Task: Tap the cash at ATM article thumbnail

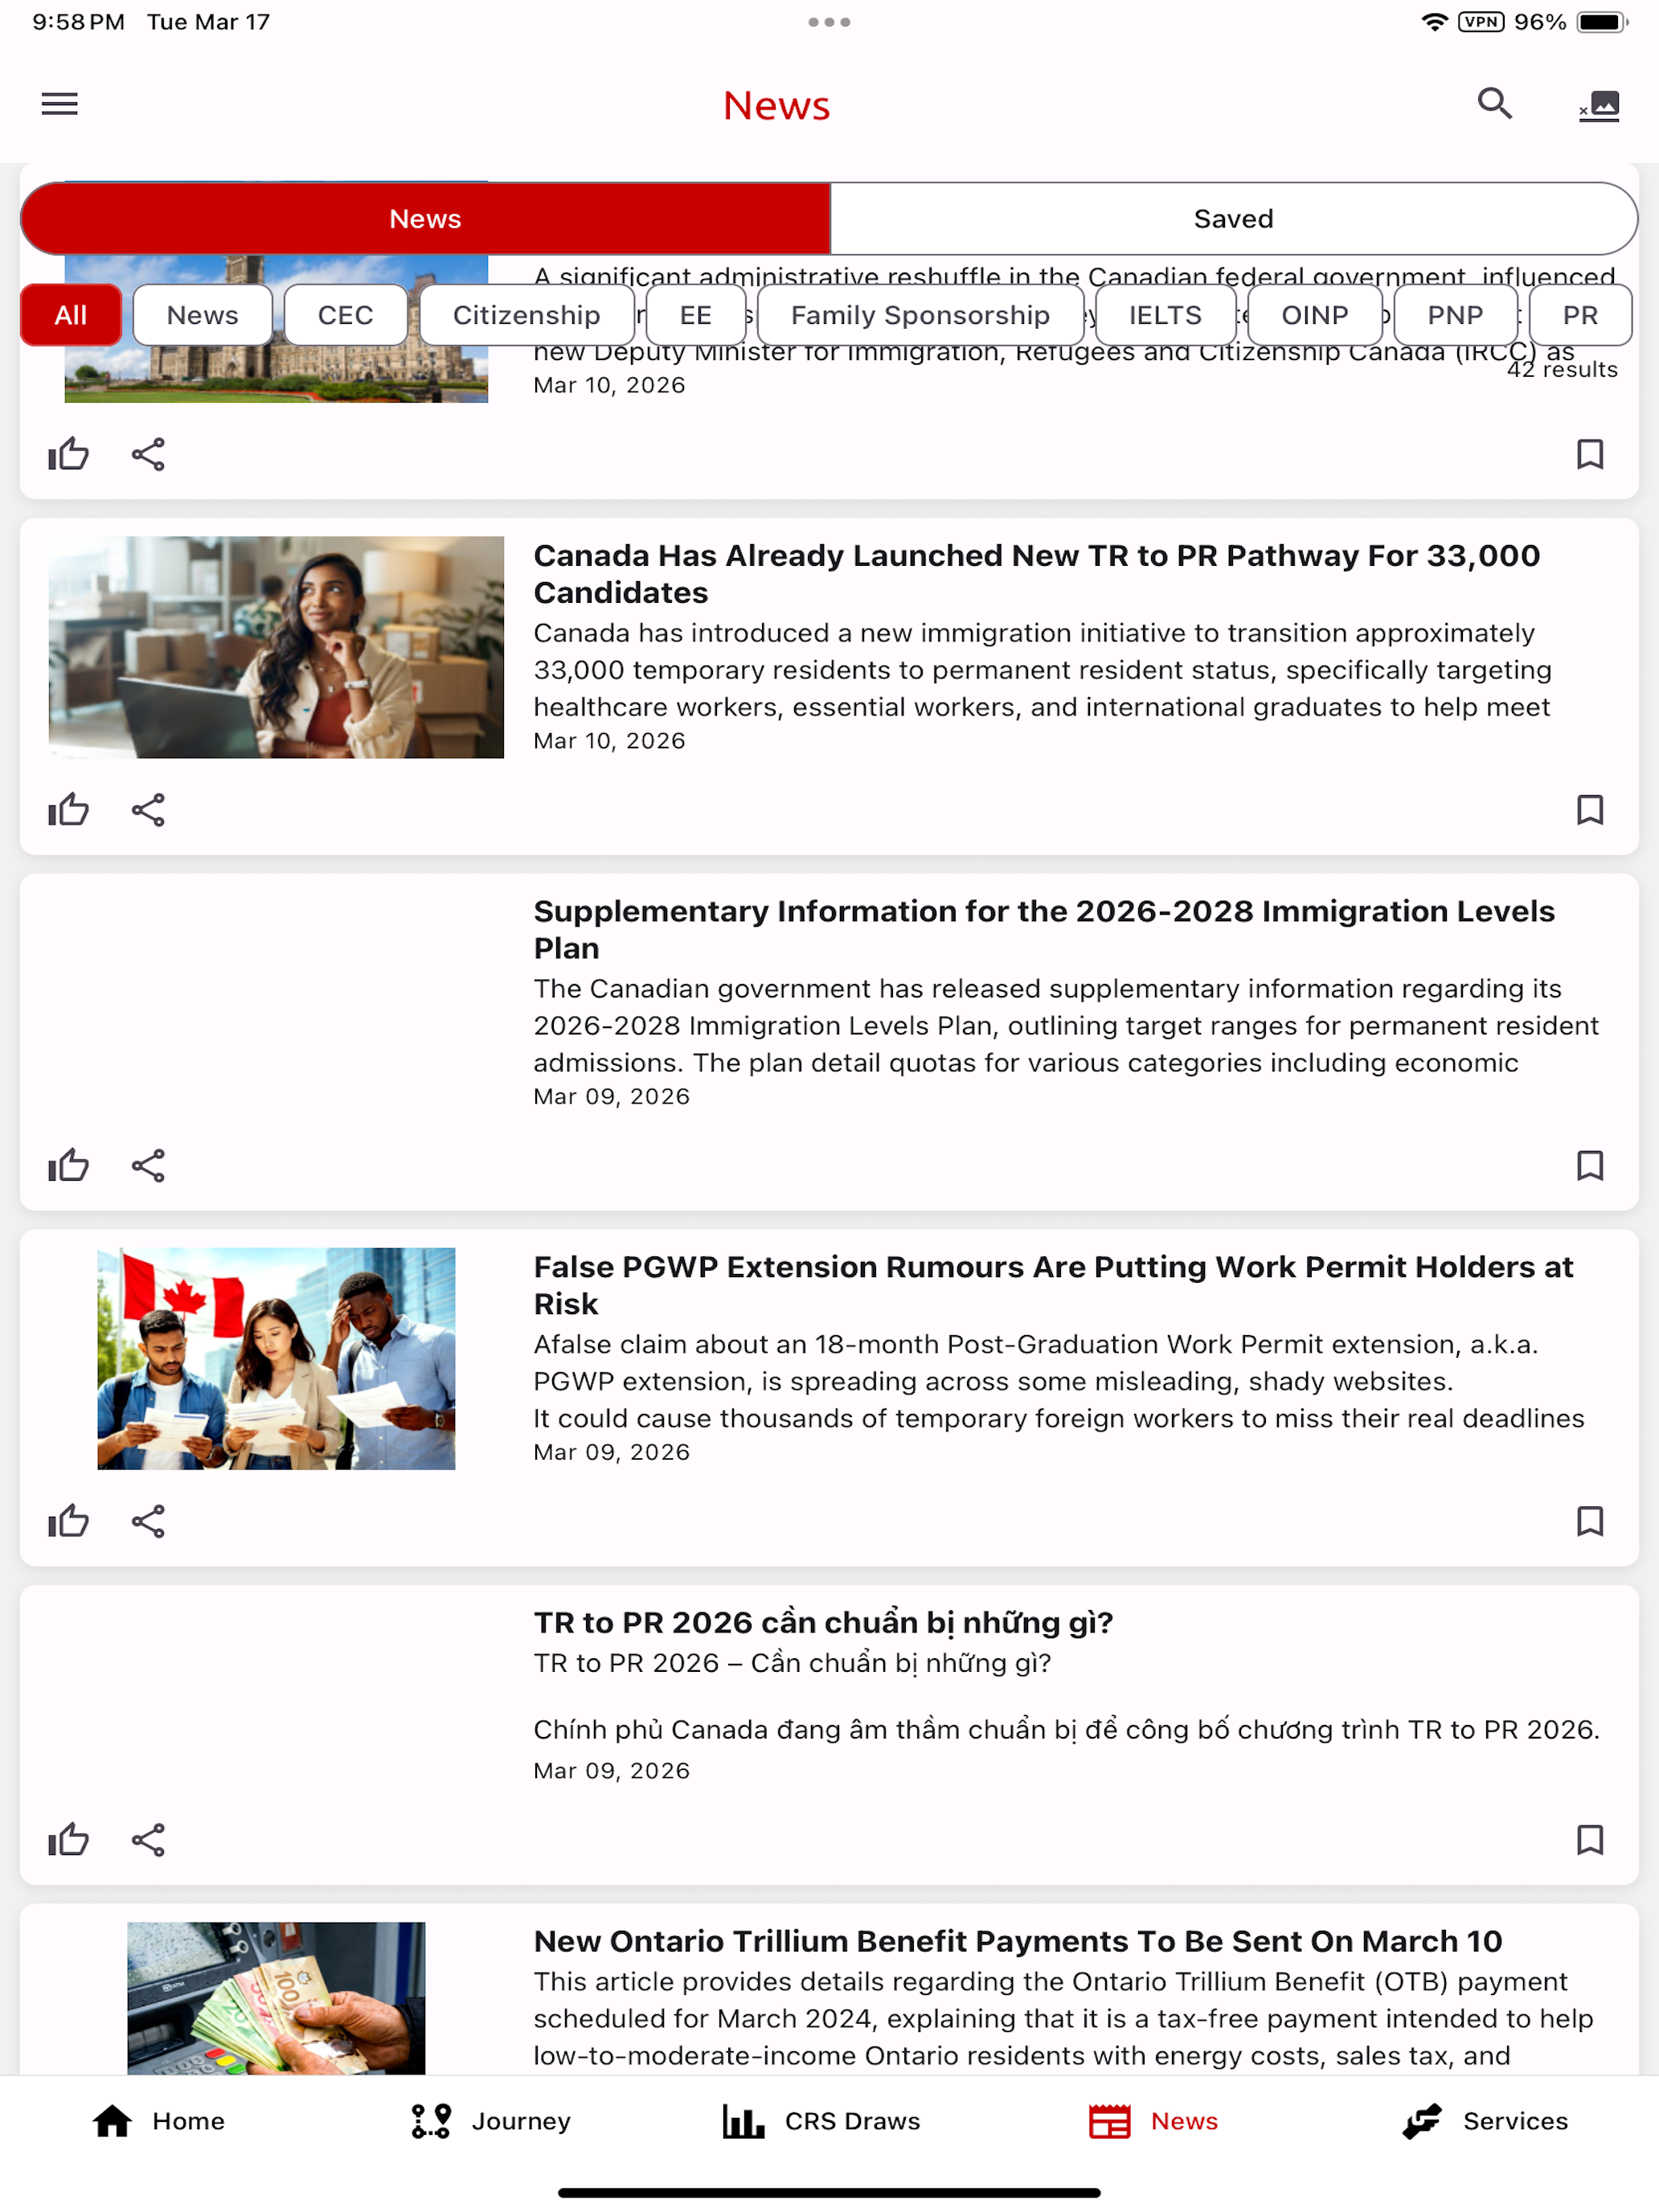Action: [276, 1998]
